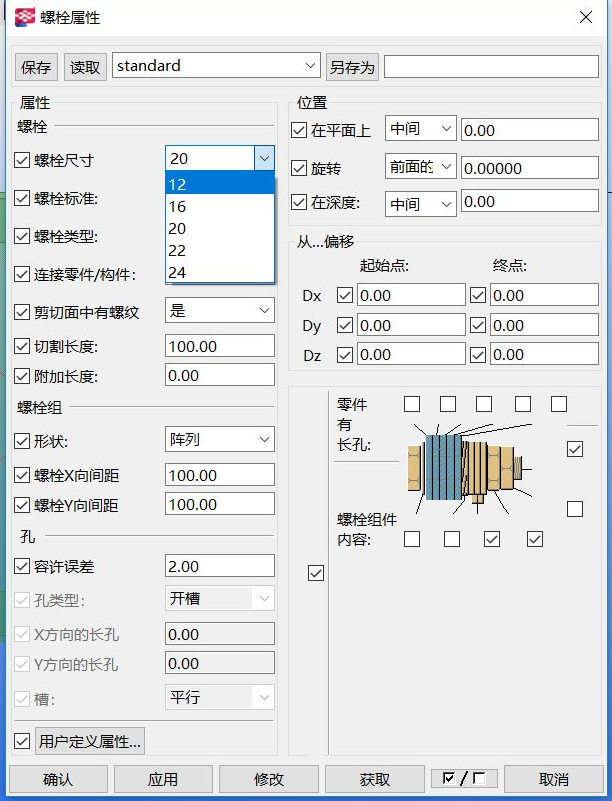The height and width of the screenshot is (801, 612).
Task: Toggle 用户定义属性 checkbox
Action: point(21,741)
